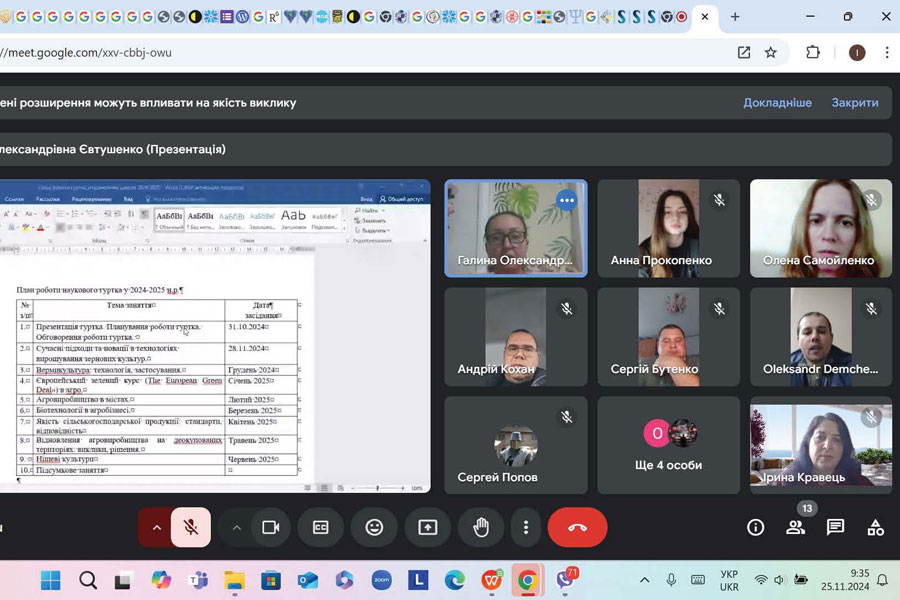The height and width of the screenshot is (600, 900).
Task: Expand audio settings arrow beside the mic
Action: click(156, 528)
